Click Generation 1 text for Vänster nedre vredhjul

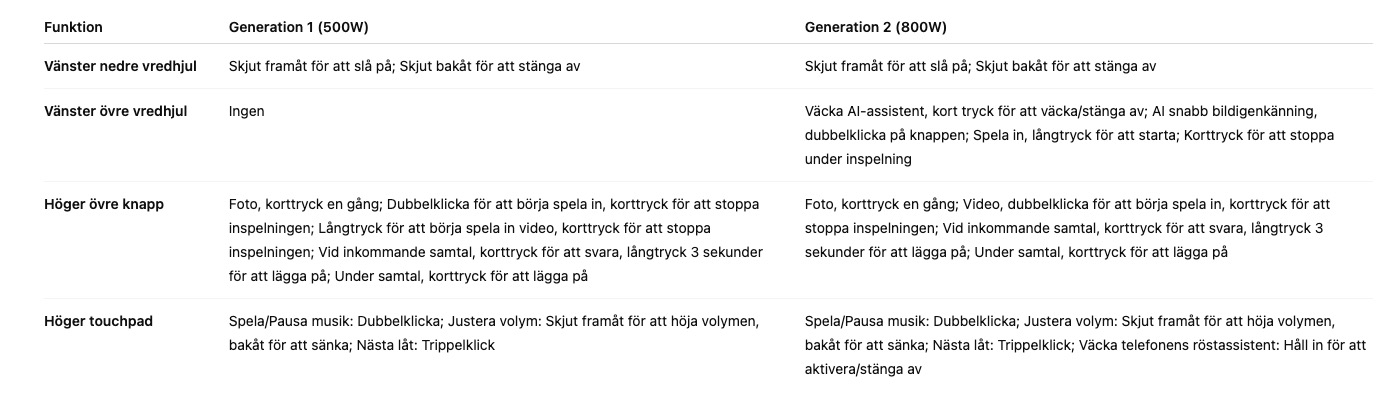(404, 66)
